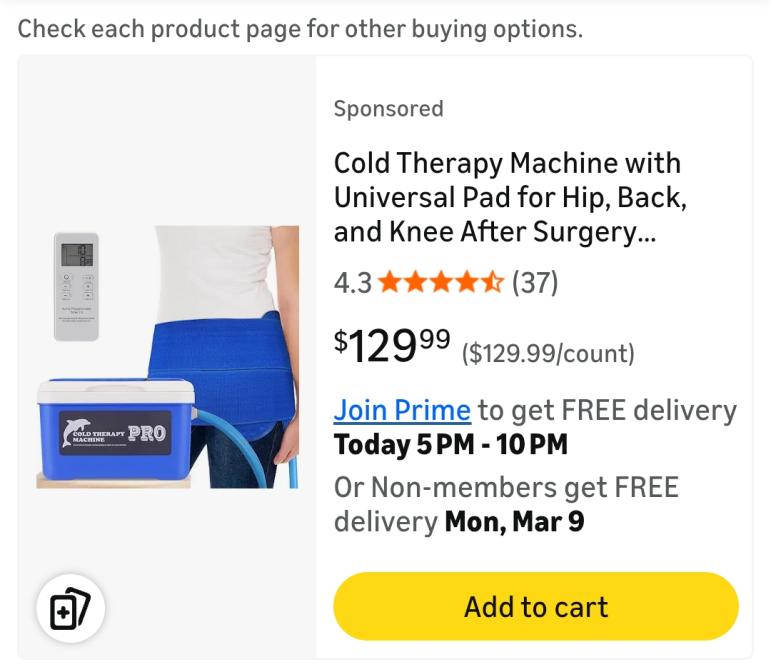The height and width of the screenshot is (667, 771).
Task: Click the 4.3 rating number
Action: pyautogui.click(x=353, y=283)
